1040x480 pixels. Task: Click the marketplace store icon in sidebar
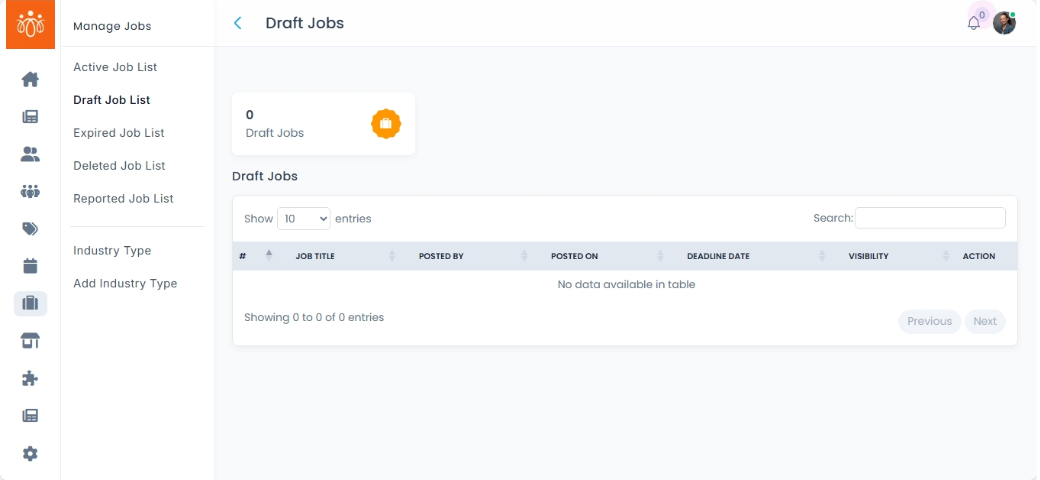pos(30,341)
